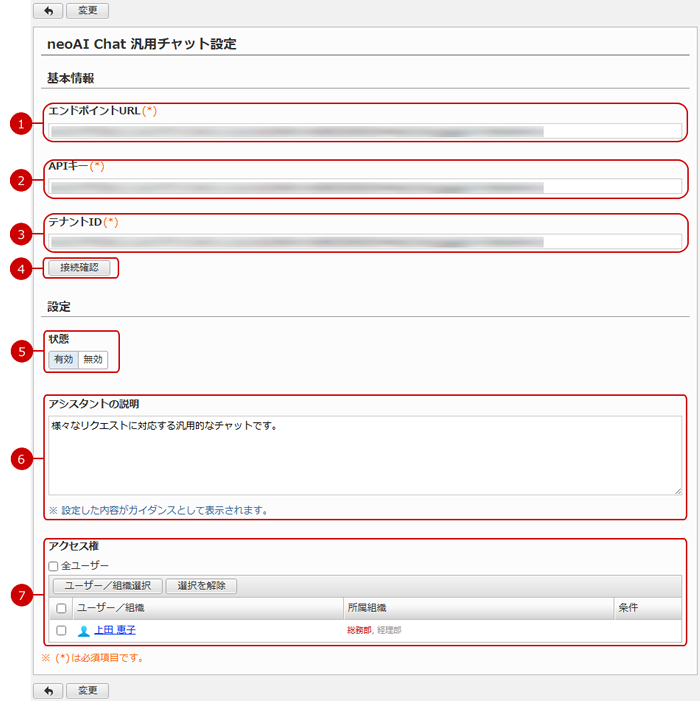
Task: Click the bottom back arrow button
Action: 48,691
